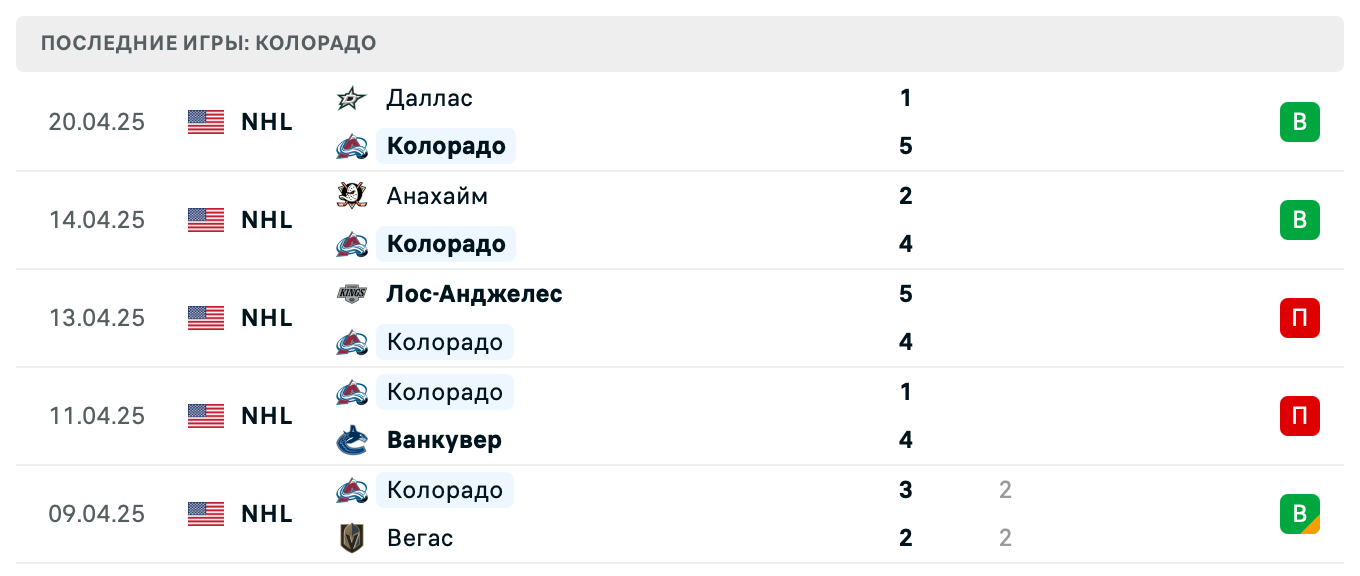Open the Анахайм team link
Image resolution: width=1360 pixels, height=576 pixels.
438,196
